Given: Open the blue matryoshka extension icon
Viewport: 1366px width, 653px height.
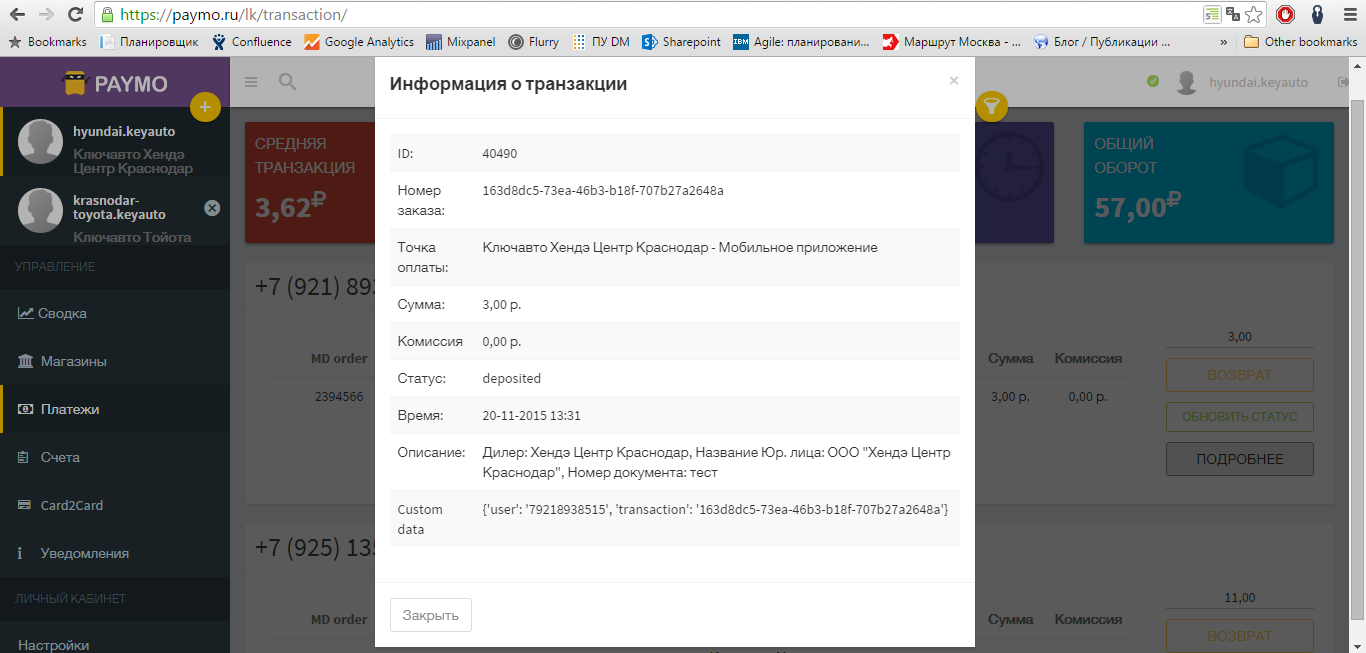Looking at the screenshot, I should pyautogui.click(x=1318, y=15).
